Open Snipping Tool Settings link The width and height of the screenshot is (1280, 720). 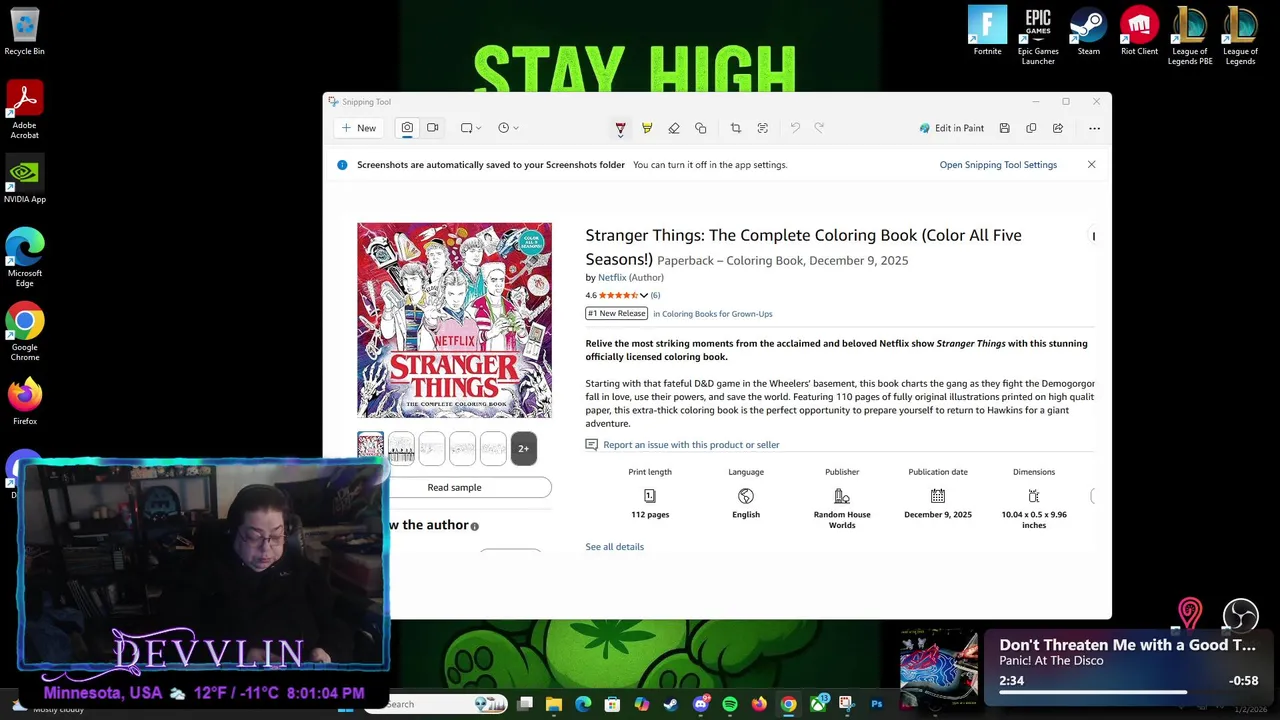[998, 165]
